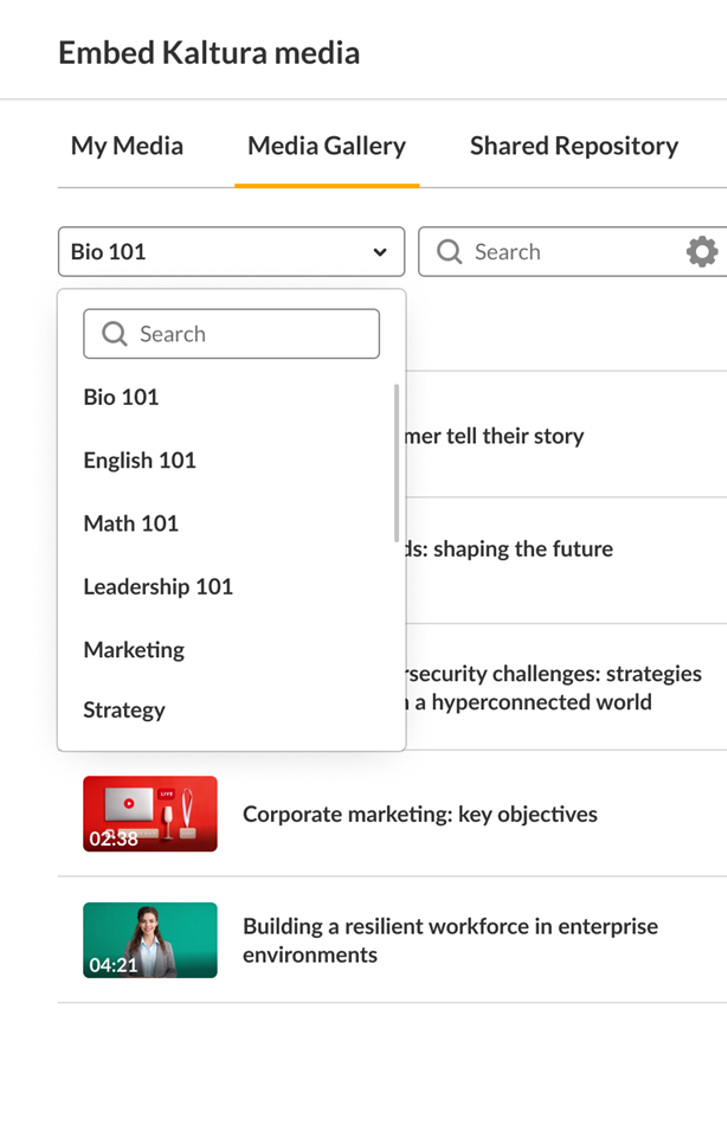Image resolution: width=727 pixels, height=1125 pixels.
Task: Select Bio 101 from the dropdown list
Action: pyautogui.click(x=121, y=397)
